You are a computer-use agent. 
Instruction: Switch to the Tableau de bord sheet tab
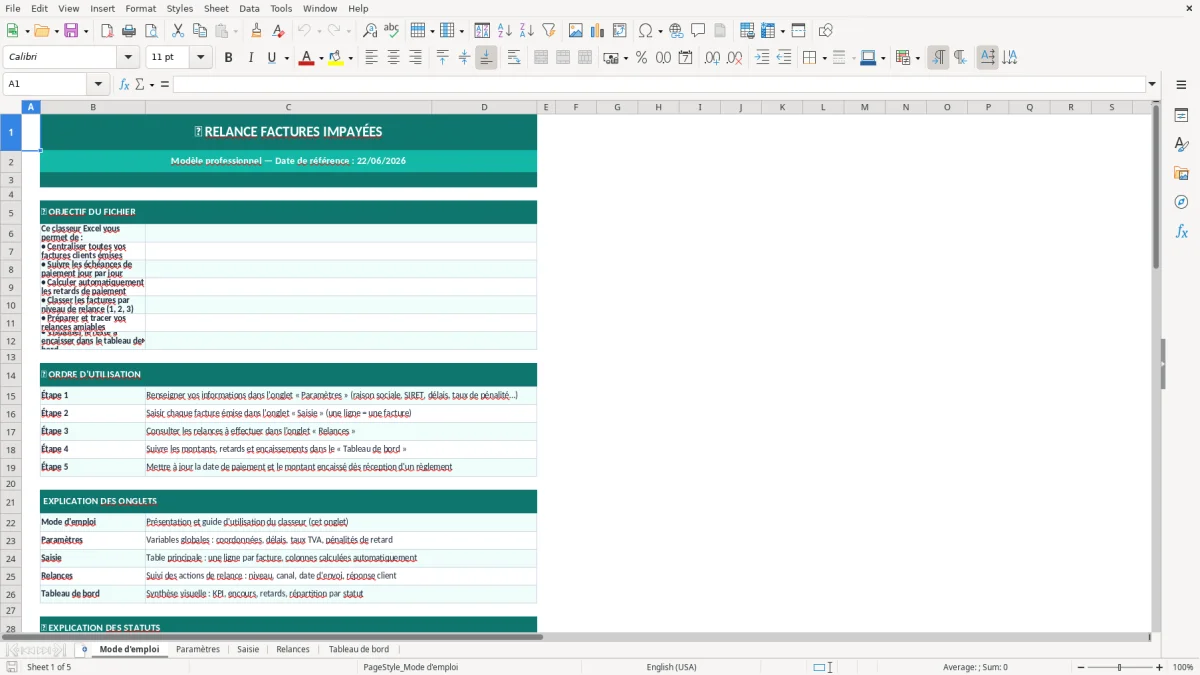359,649
